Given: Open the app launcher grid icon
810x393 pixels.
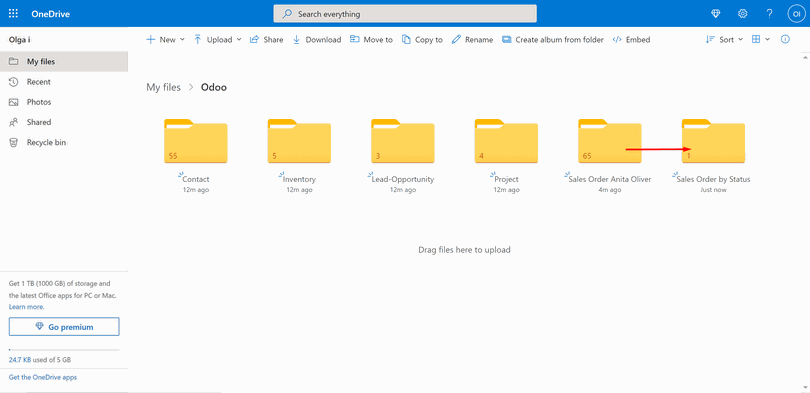Looking at the screenshot, I should tap(13, 14).
